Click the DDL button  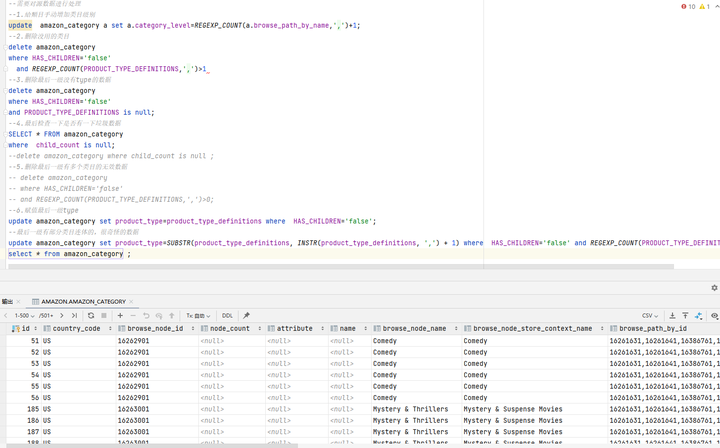pyautogui.click(x=227, y=316)
